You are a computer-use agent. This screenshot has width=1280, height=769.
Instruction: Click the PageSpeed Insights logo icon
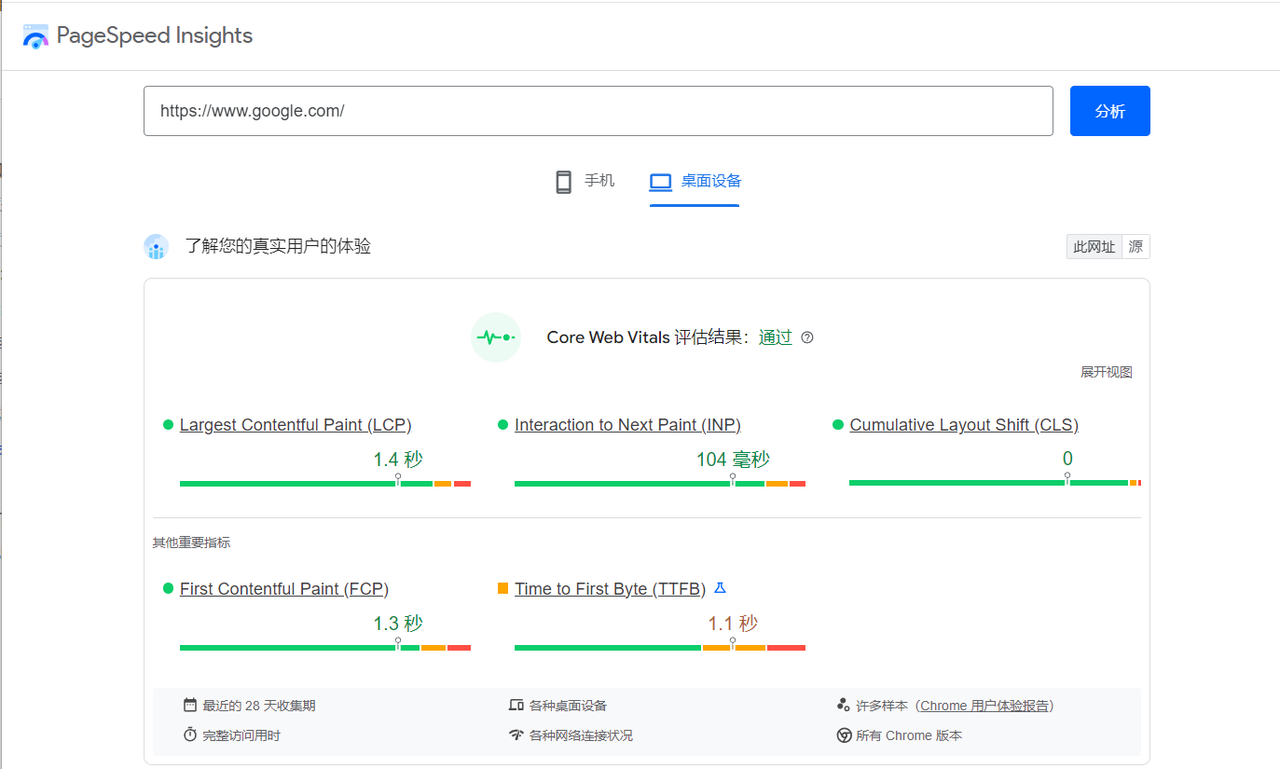35,37
